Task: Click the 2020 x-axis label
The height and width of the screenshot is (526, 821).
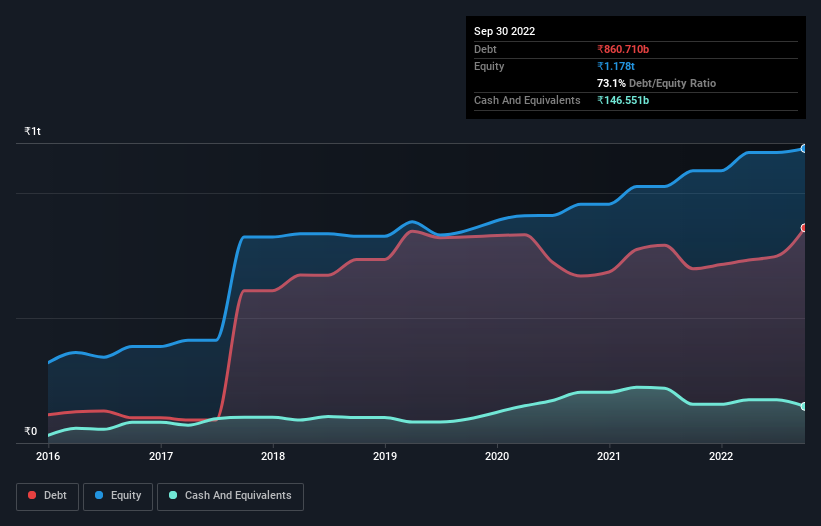Action: coord(497,456)
